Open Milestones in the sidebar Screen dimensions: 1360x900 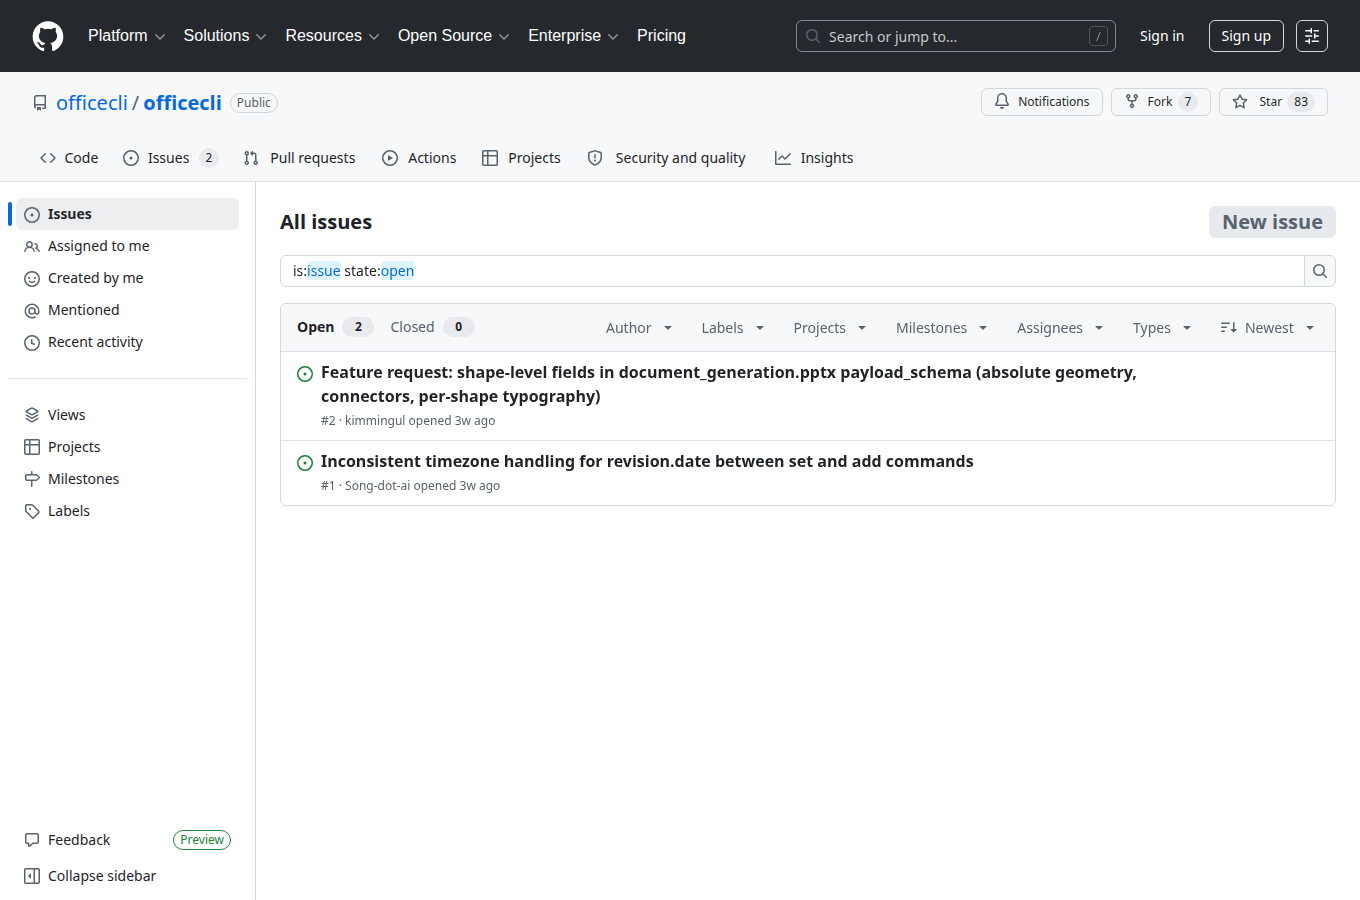127,479
